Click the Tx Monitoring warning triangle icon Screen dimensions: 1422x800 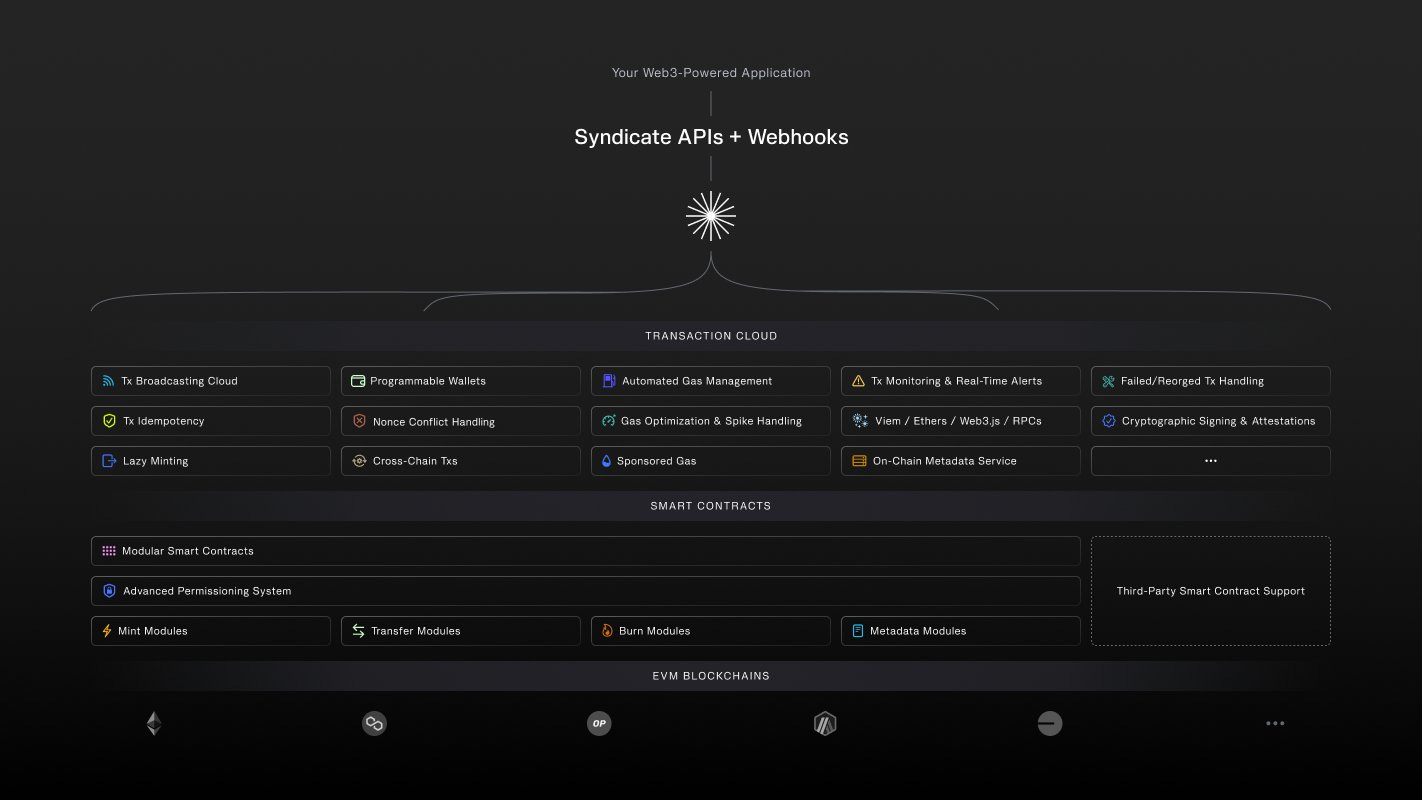point(858,381)
